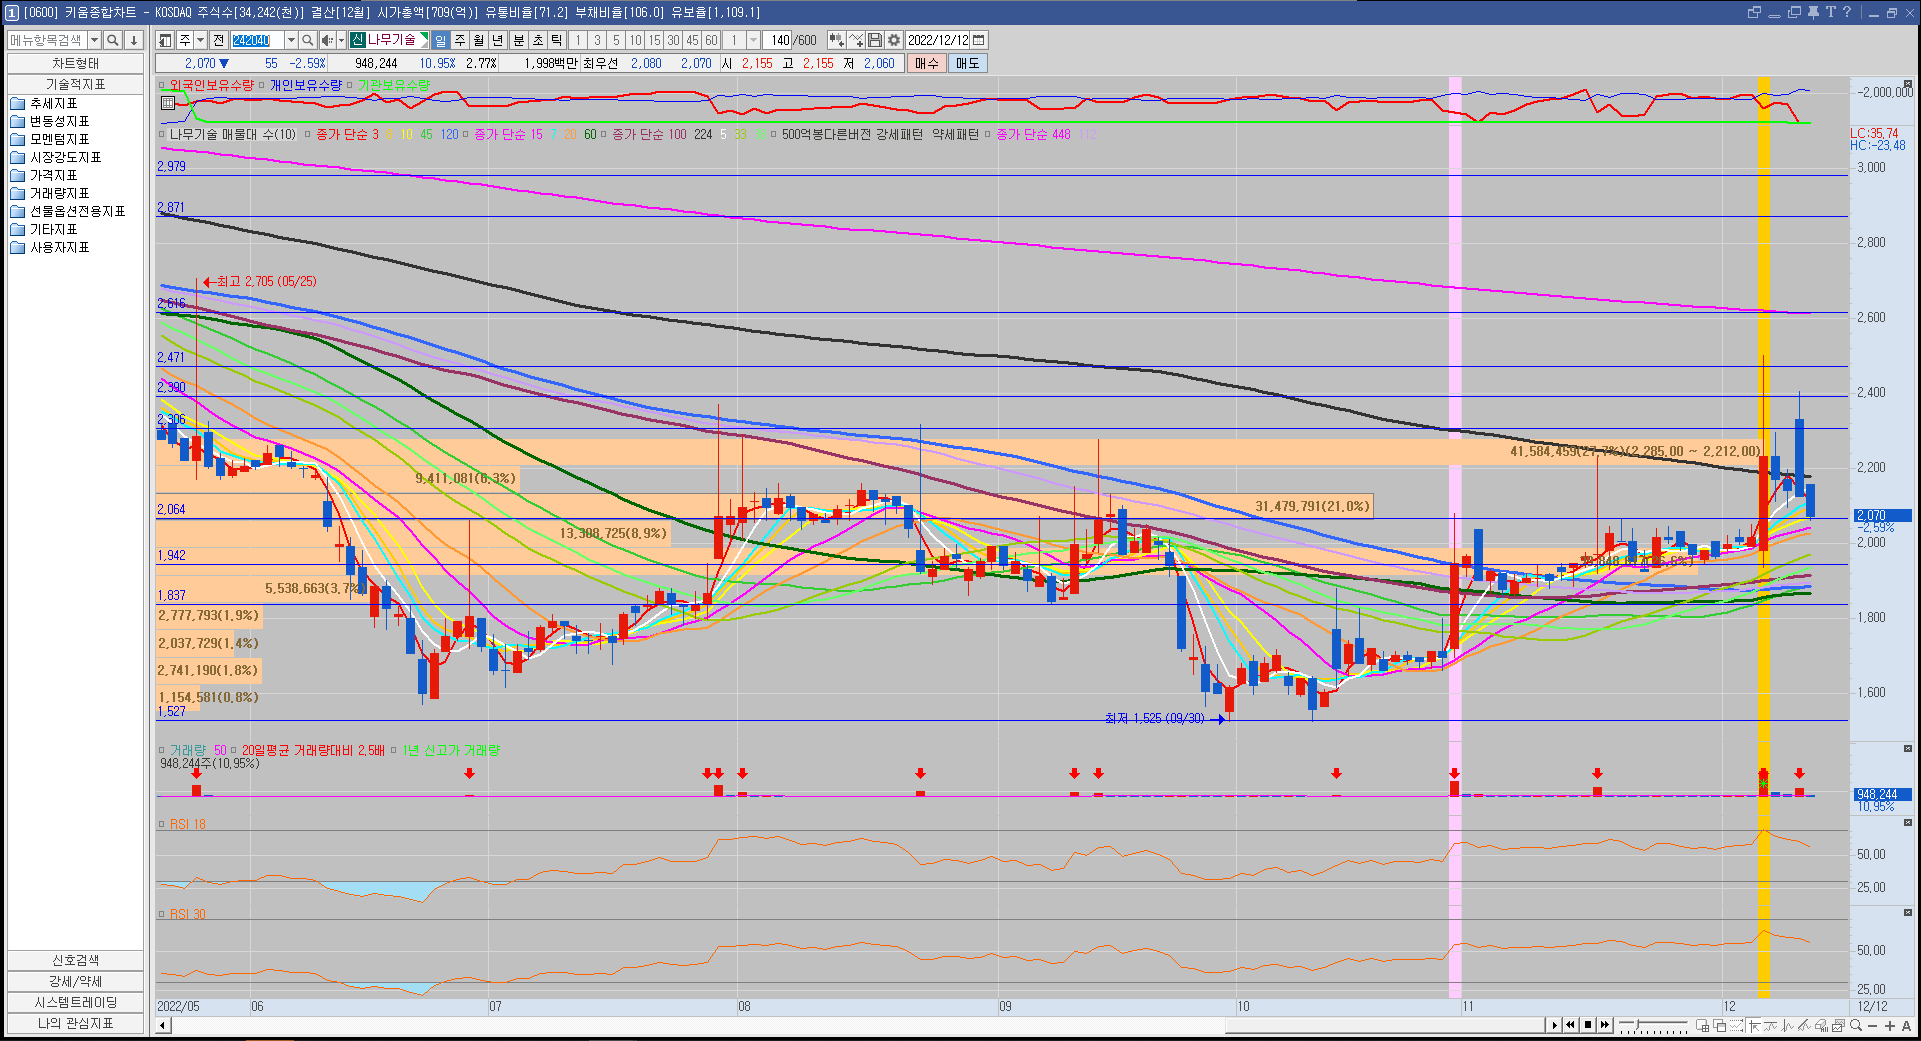Open chart settings gear icon
The height and width of the screenshot is (1041, 1921).
894,40
